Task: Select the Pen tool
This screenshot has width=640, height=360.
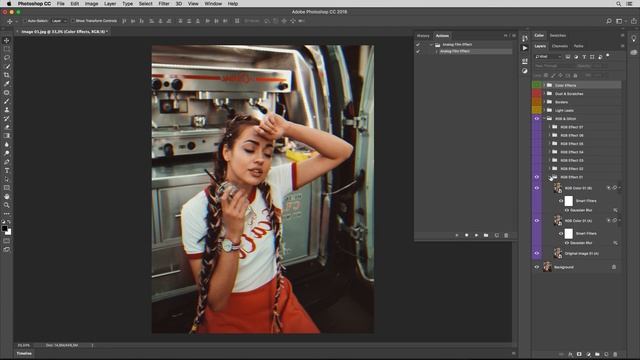Action: 7,162
